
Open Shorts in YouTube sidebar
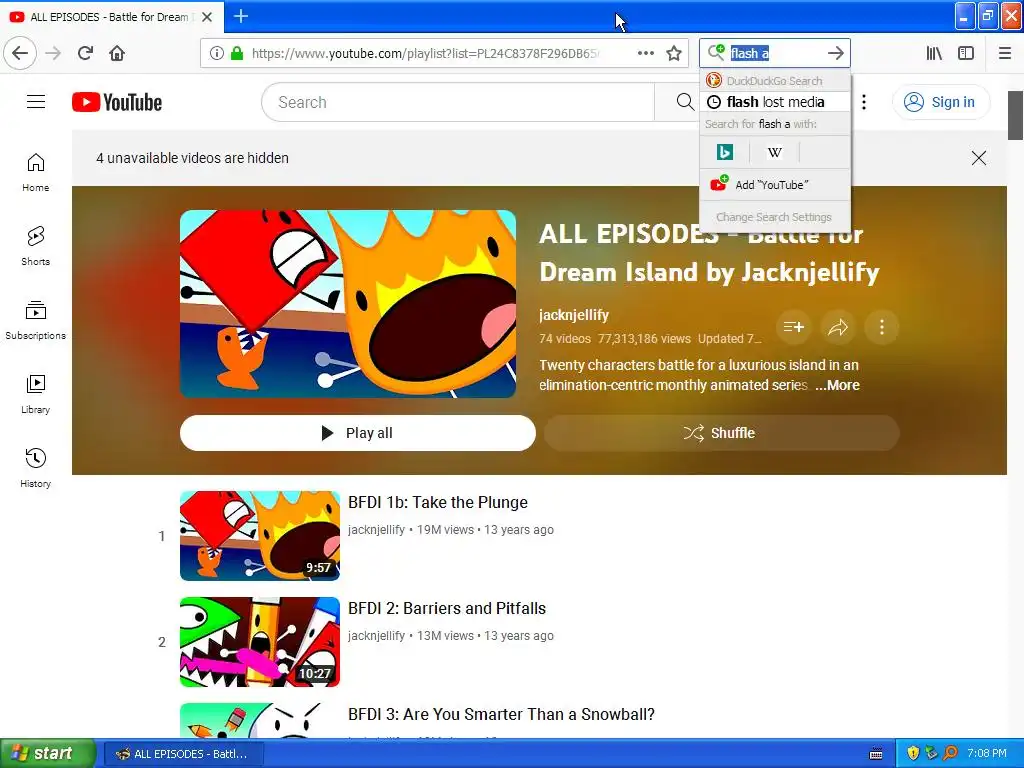tap(35, 246)
